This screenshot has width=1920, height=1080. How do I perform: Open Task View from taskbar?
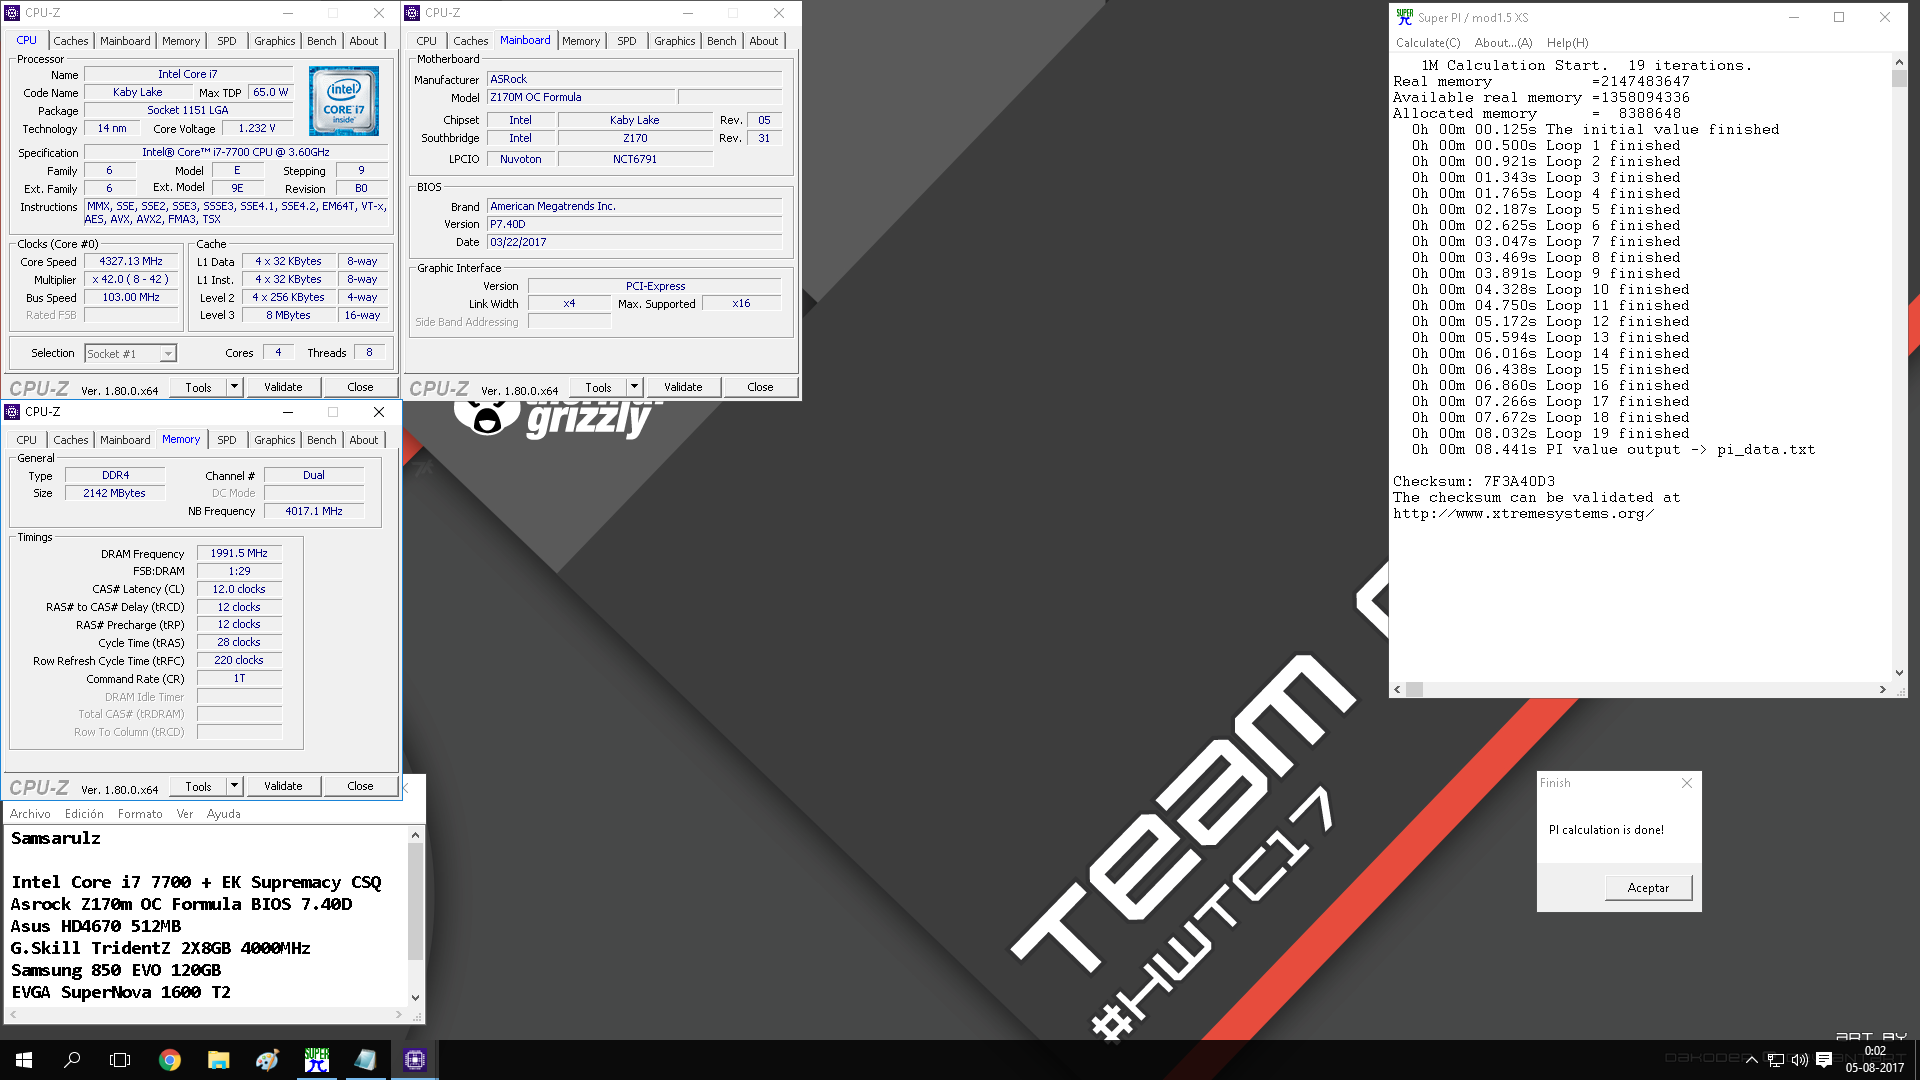(x=120, y=1060)
